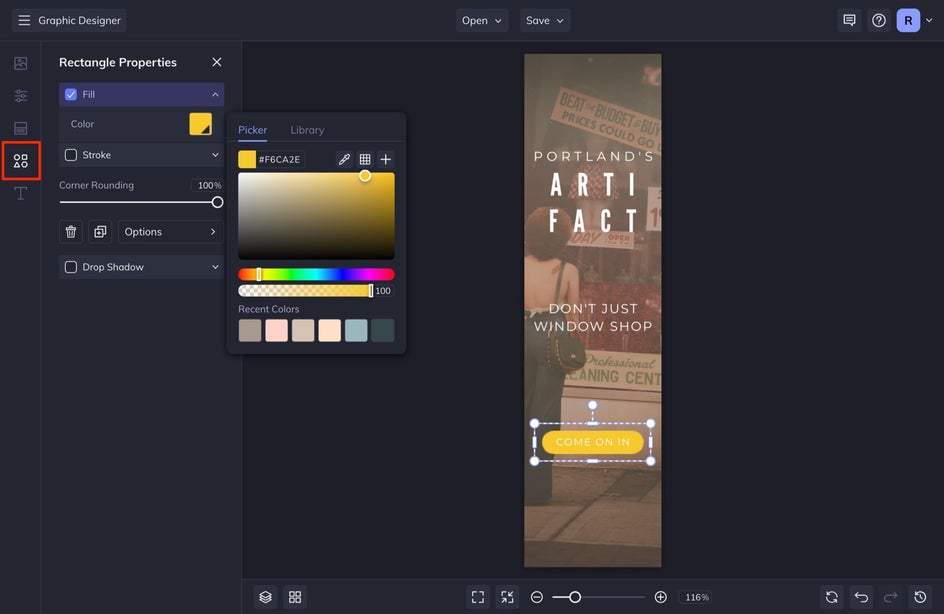Collapse the Fill section chevron
The height and width of the screenshot is (614, 944).
(x=215, y=95)
